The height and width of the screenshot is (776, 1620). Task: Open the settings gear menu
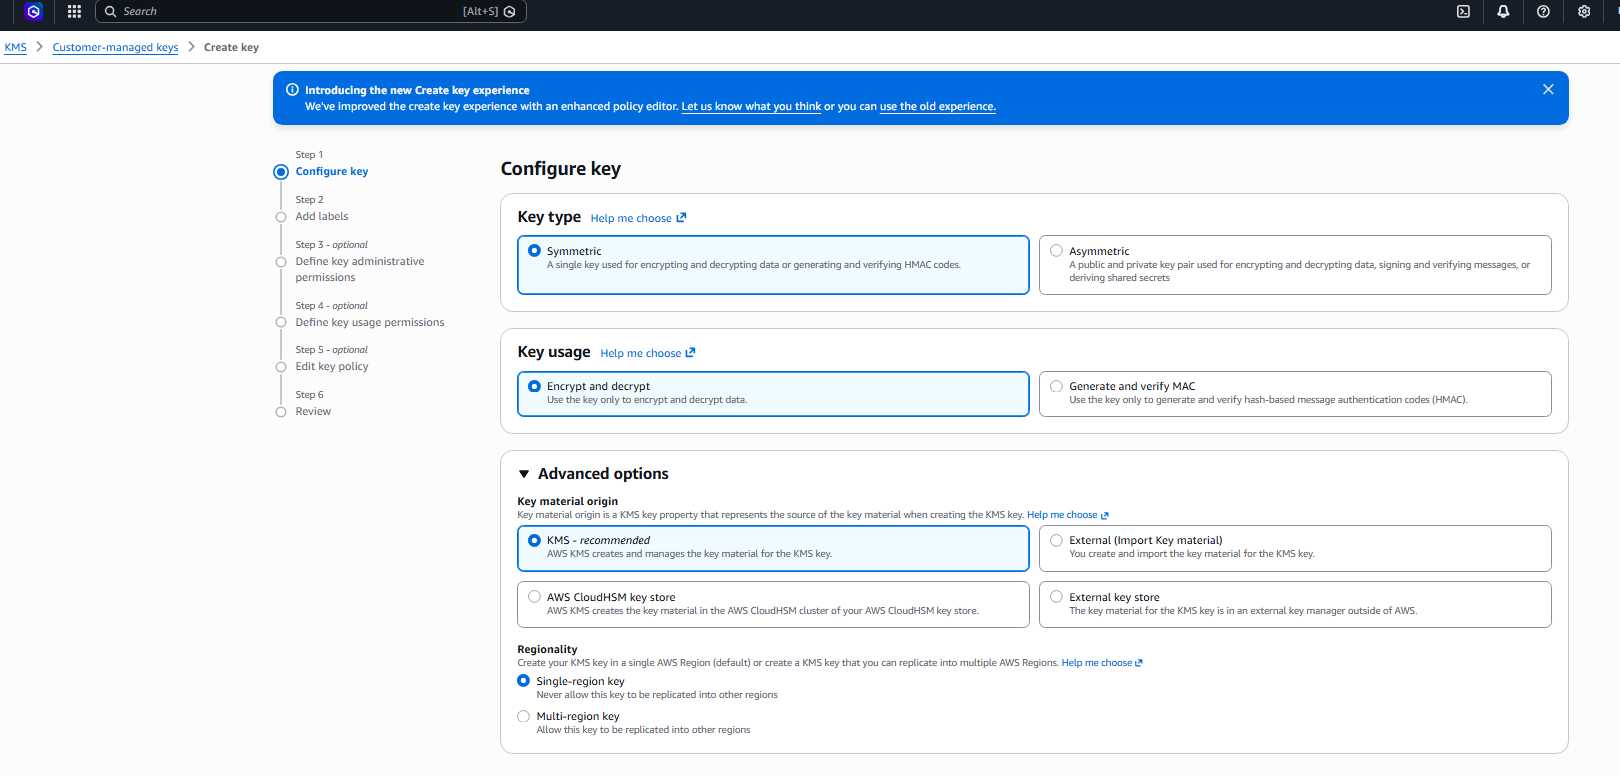(x=1584, y=12)
